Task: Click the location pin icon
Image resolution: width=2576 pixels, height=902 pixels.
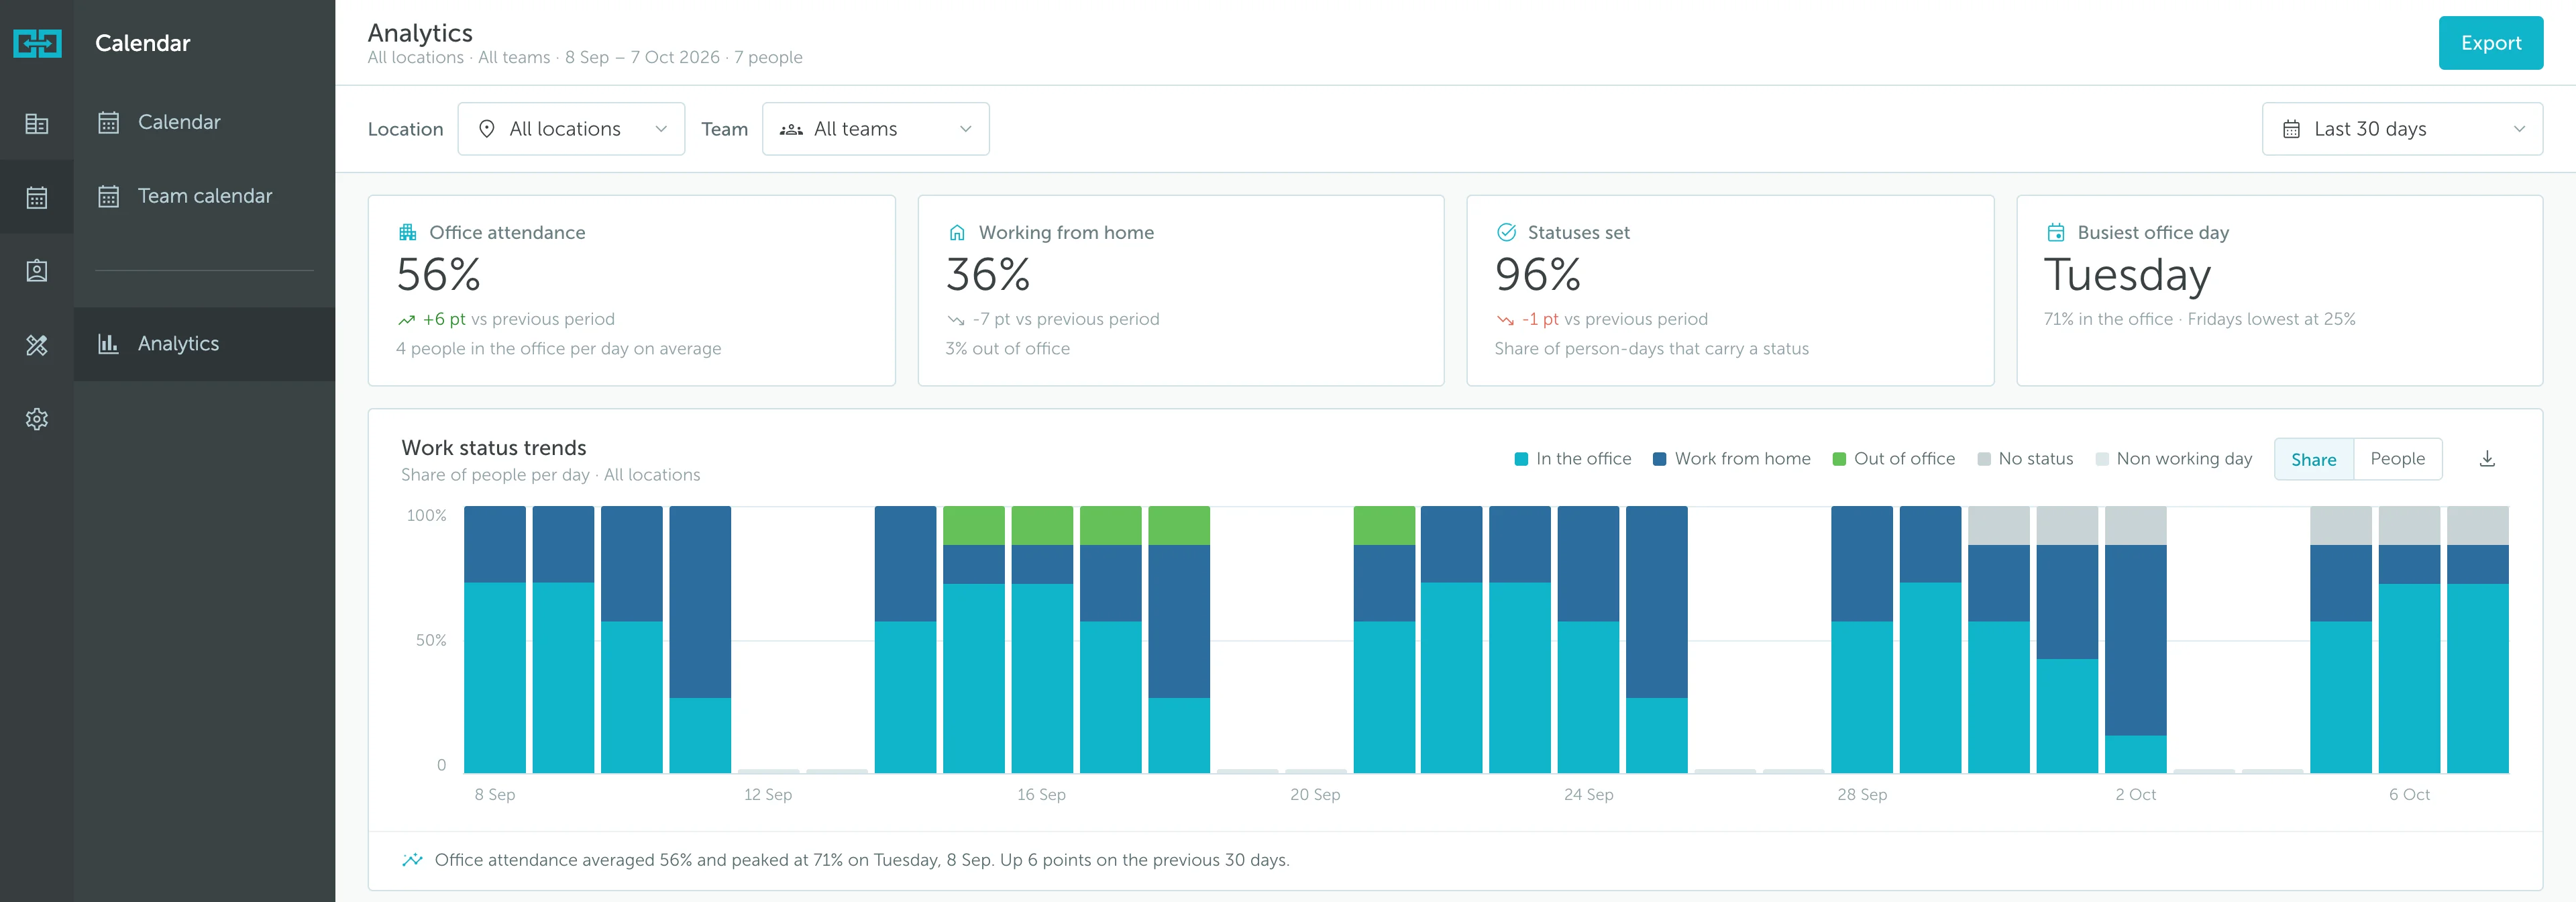Action: click(x=487, y=129)
